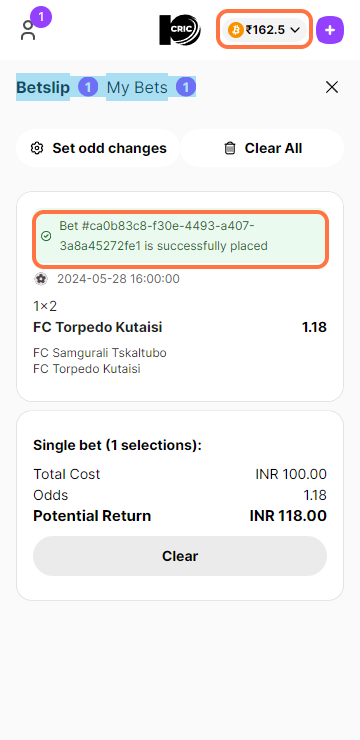Click the 10CRIC logo
This screenshot has width=360, height=740.
click(180, 30)
